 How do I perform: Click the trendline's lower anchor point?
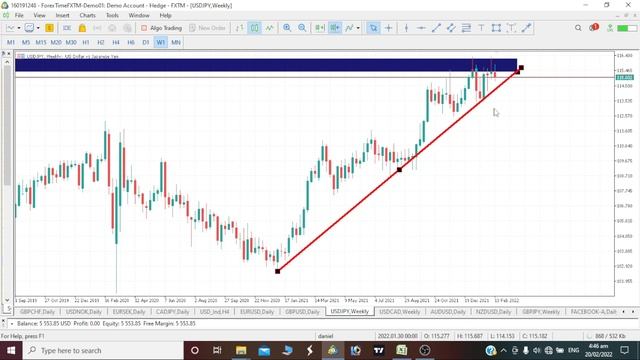coord(278,271)
